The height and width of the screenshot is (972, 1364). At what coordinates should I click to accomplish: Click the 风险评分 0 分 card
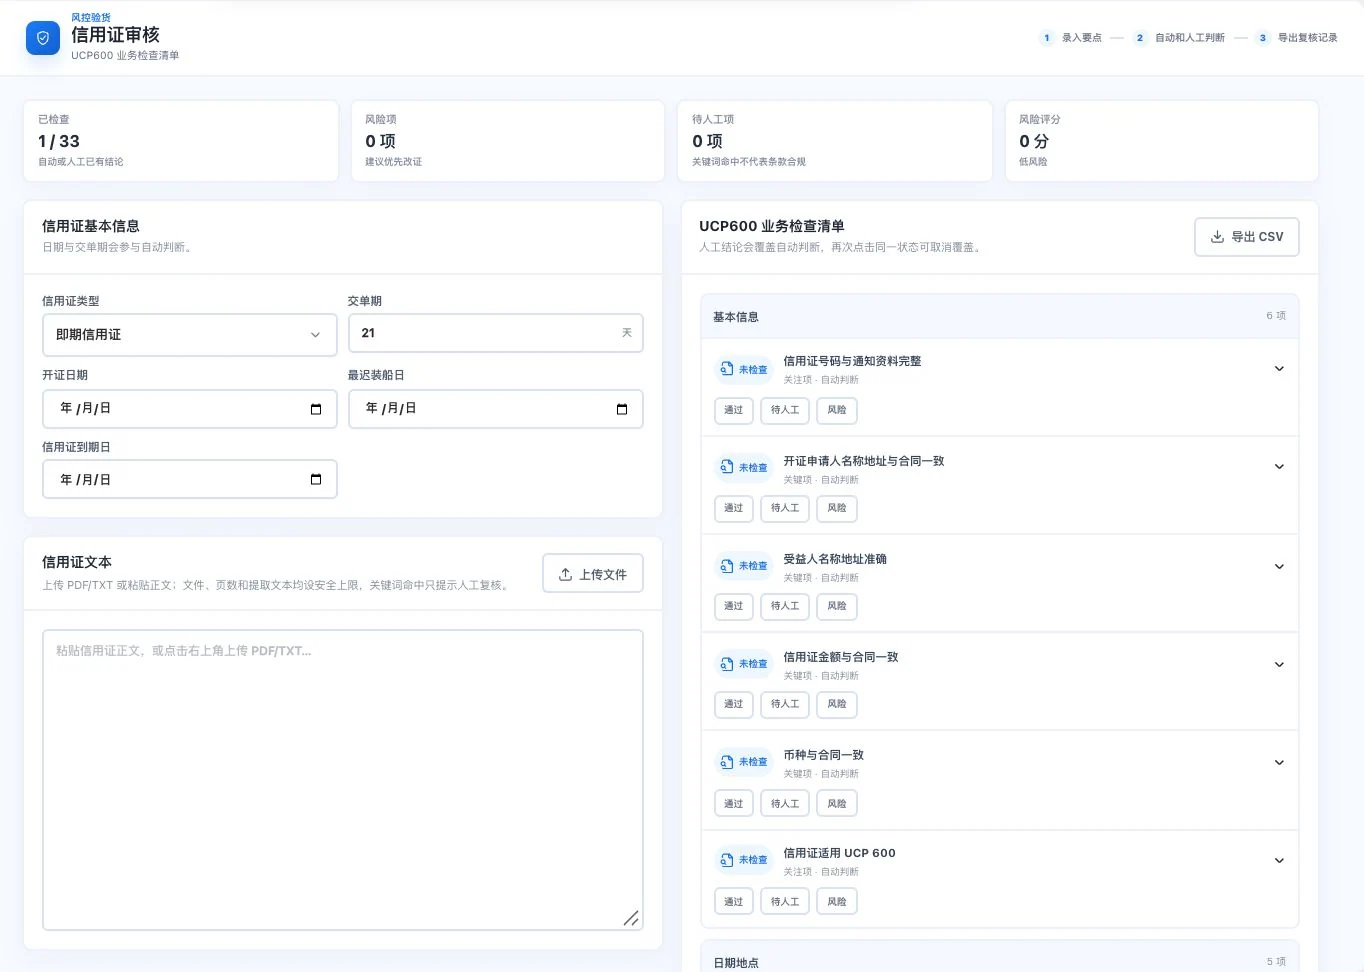[1161, 141]
